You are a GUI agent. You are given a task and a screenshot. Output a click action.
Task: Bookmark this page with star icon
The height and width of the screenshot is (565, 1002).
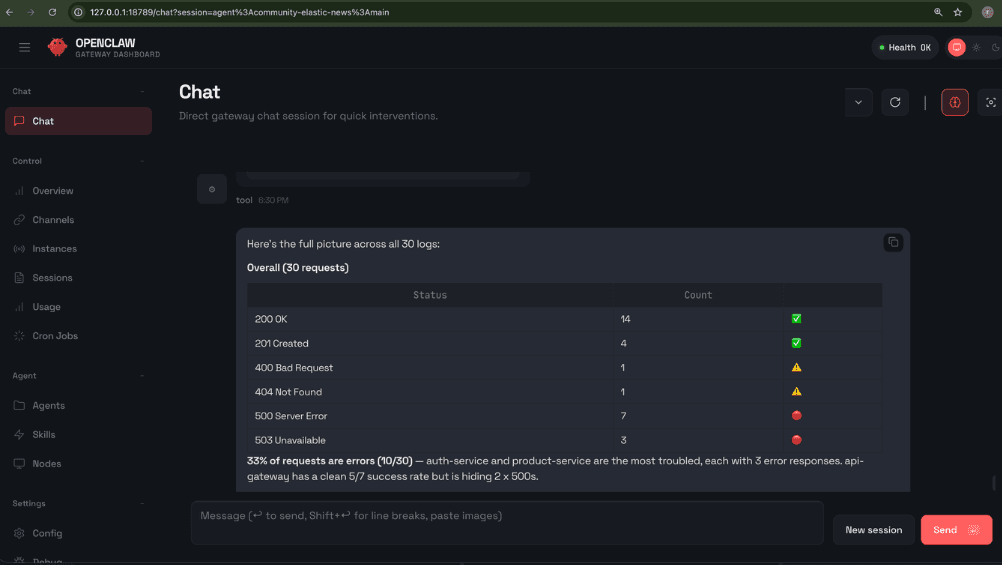click(x=957, y=12)
